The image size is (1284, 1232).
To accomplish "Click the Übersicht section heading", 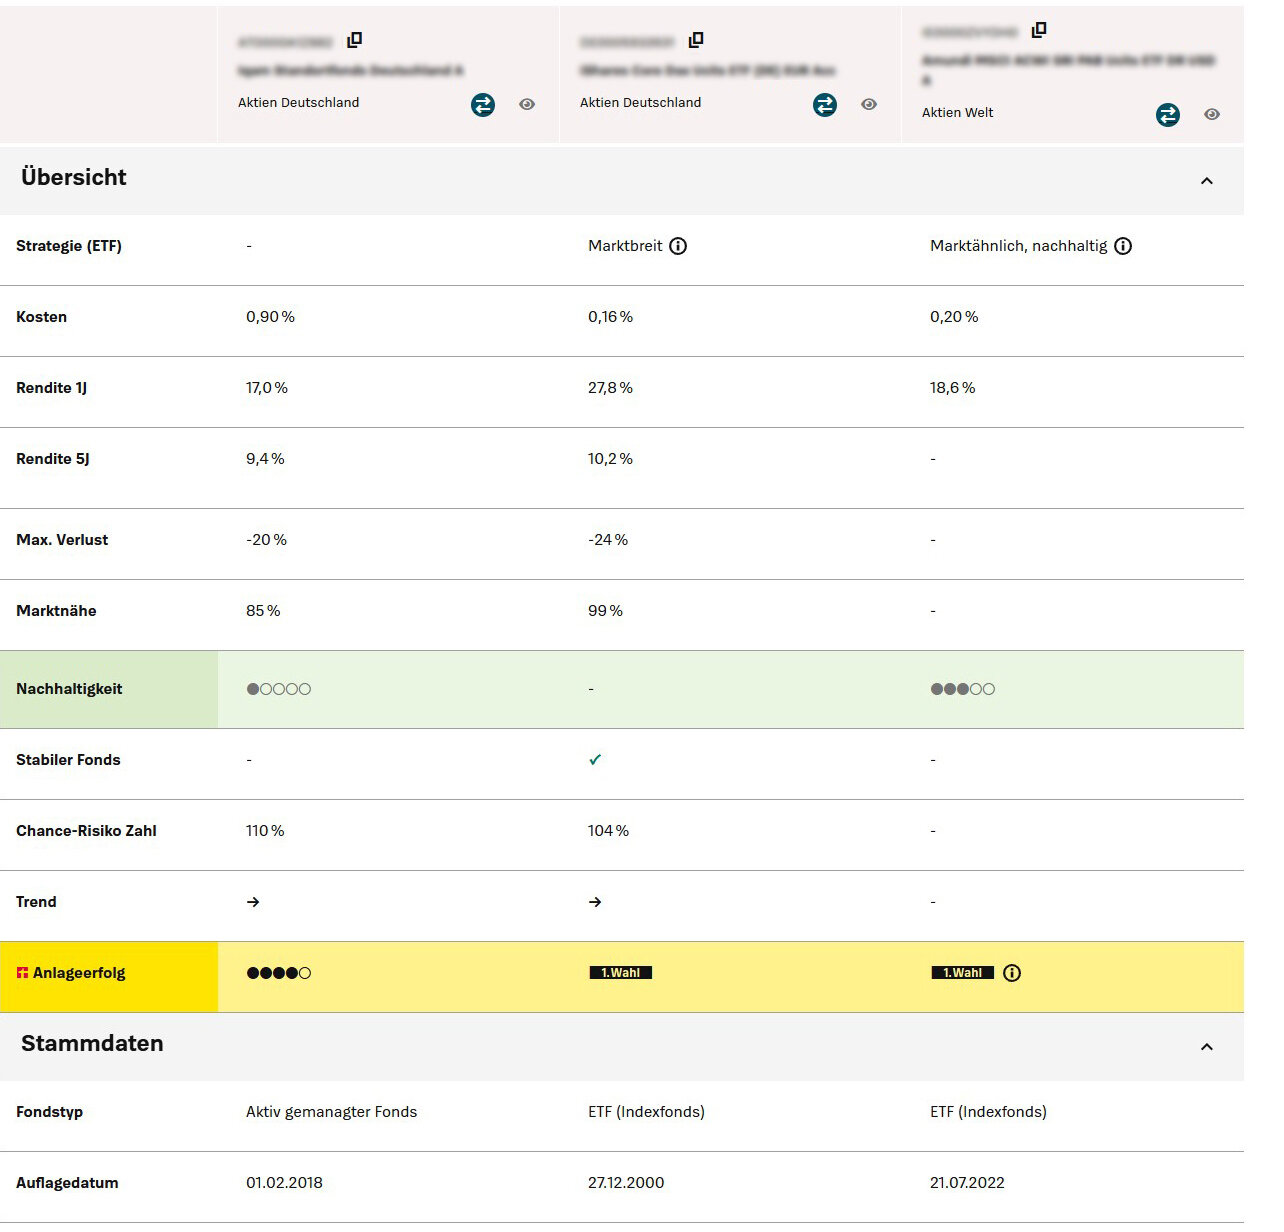I will tap(74, 178).
